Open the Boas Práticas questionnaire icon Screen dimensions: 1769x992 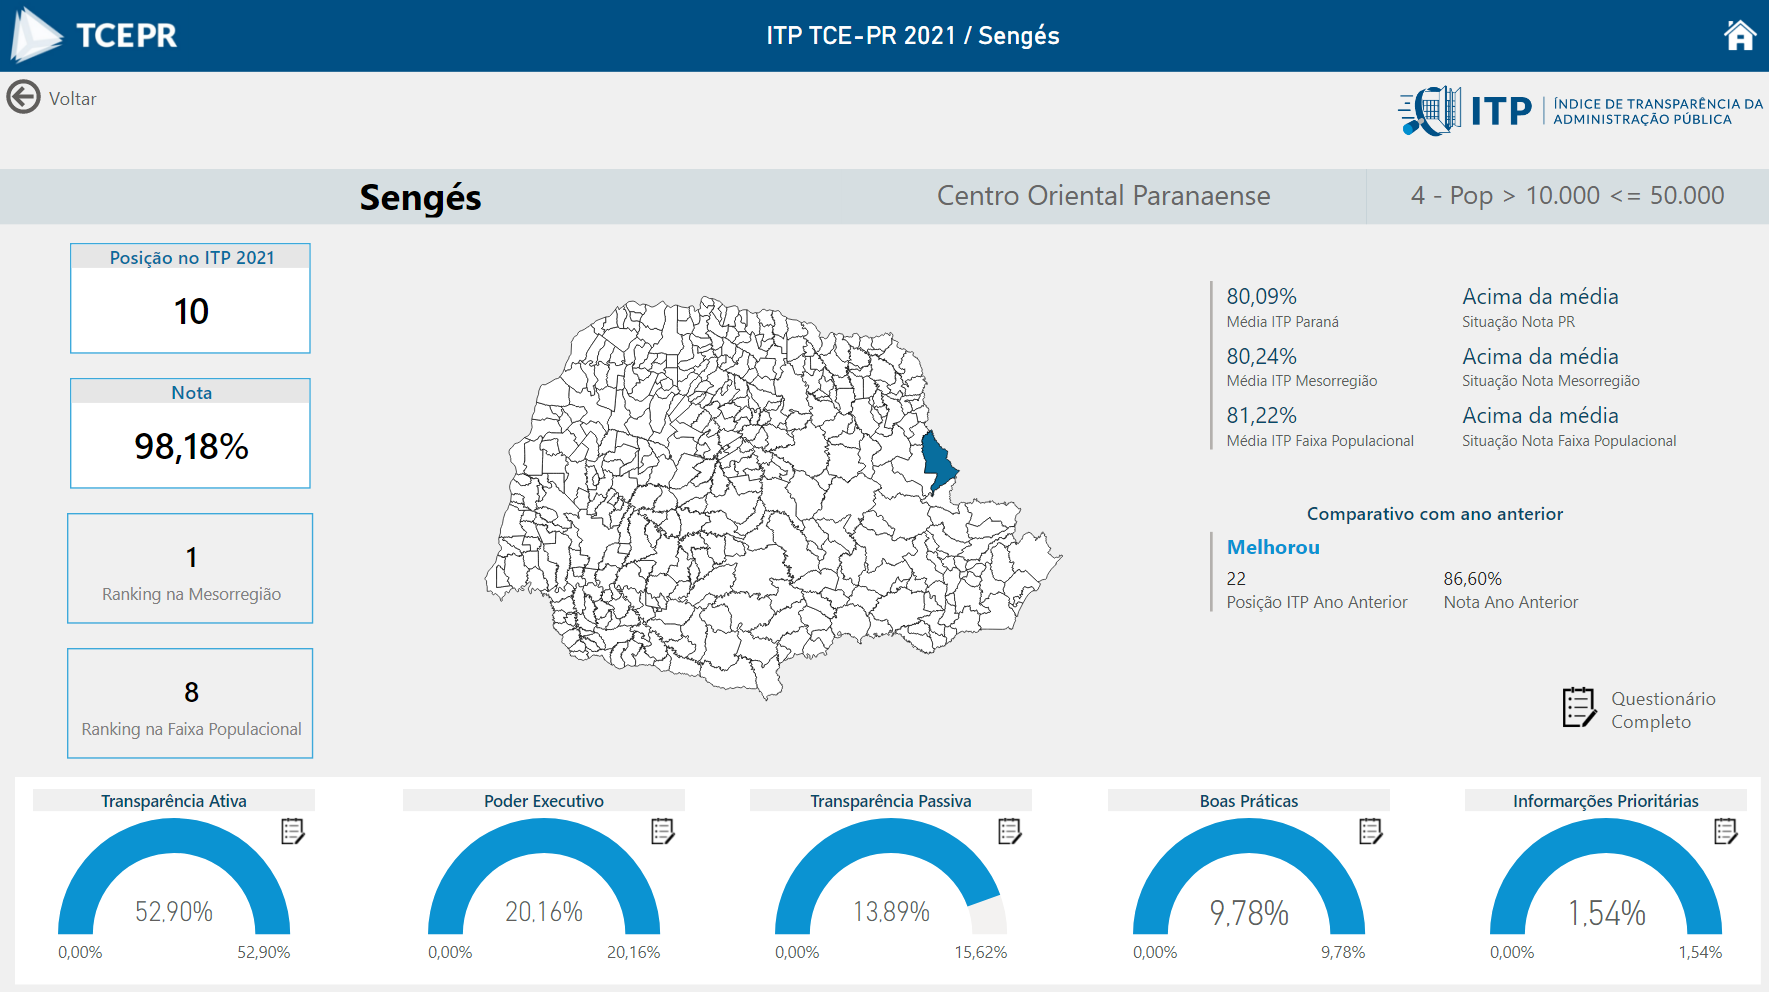[x=1371, y=831]
